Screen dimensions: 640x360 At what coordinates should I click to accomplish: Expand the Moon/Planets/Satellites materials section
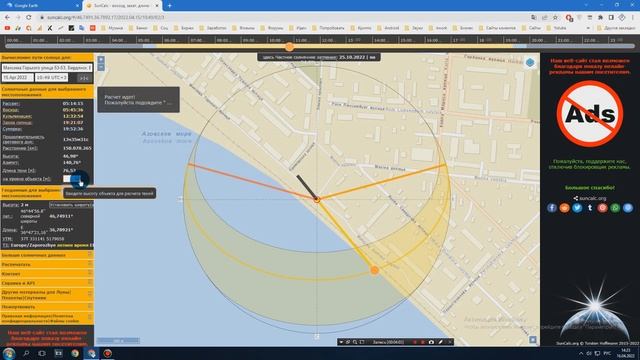pos(47,295)
